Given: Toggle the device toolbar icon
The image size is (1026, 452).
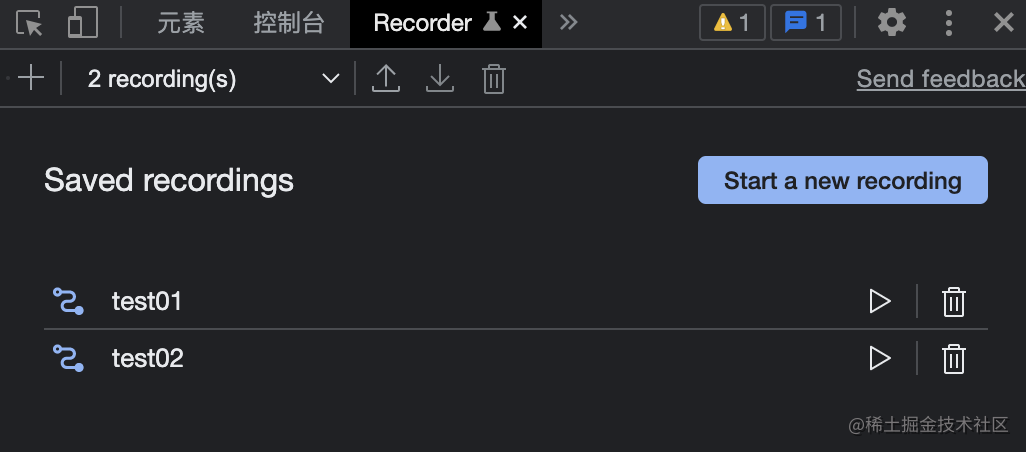Looking at the screenshot, I should point(83,23).
